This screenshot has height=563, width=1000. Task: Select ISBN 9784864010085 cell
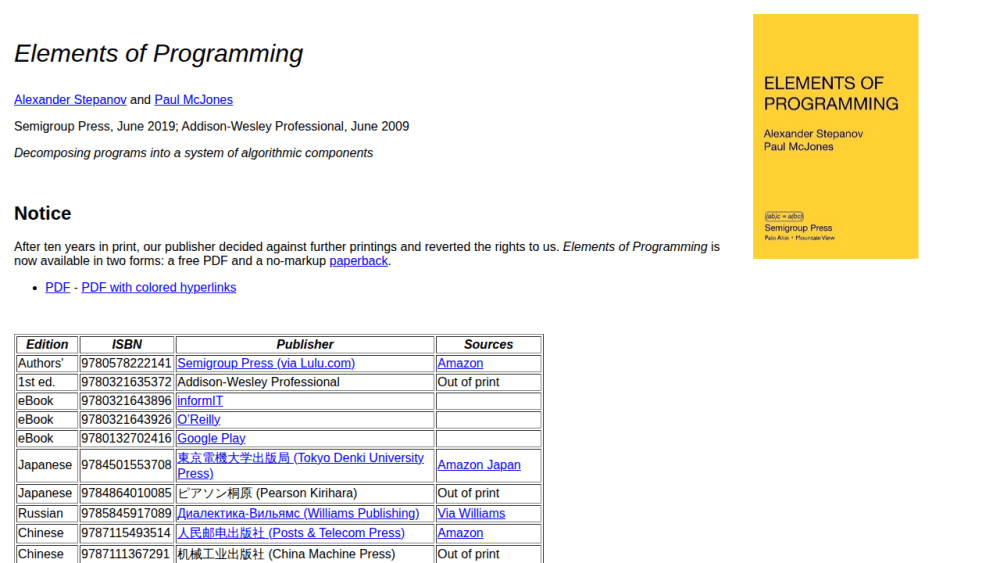click(126, 494)
